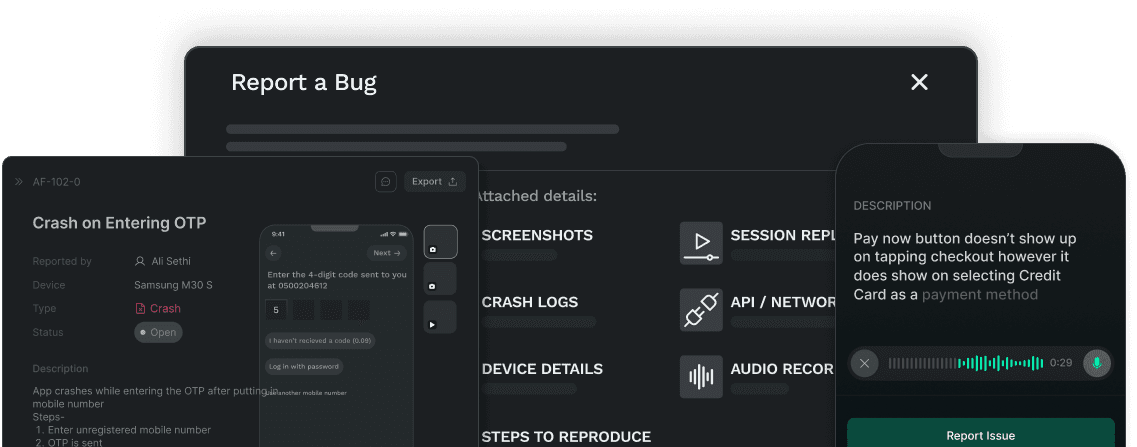Screen dimensions: 1137x447
Task: Click the DESCRIPTION heading on the phone
Action: tap(892, 205)
